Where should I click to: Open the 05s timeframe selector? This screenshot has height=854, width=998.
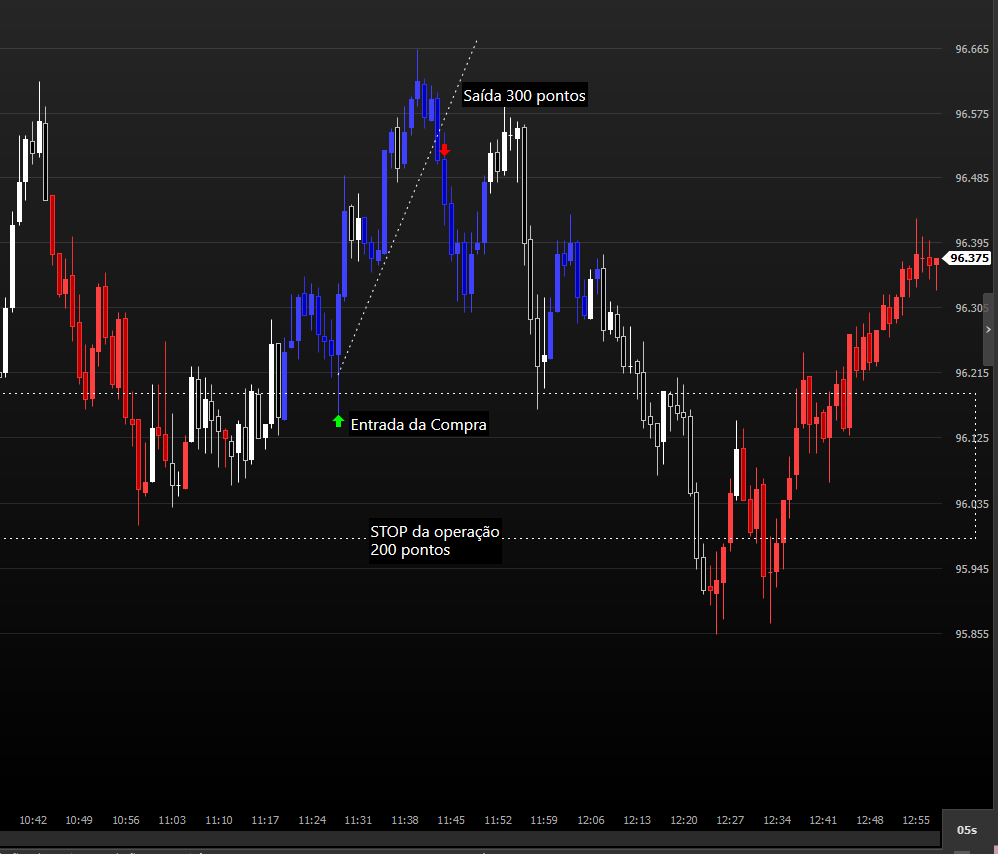pos(969,829)
